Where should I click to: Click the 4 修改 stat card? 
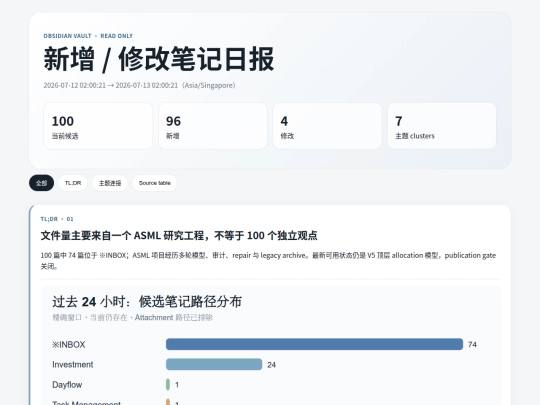328,126
